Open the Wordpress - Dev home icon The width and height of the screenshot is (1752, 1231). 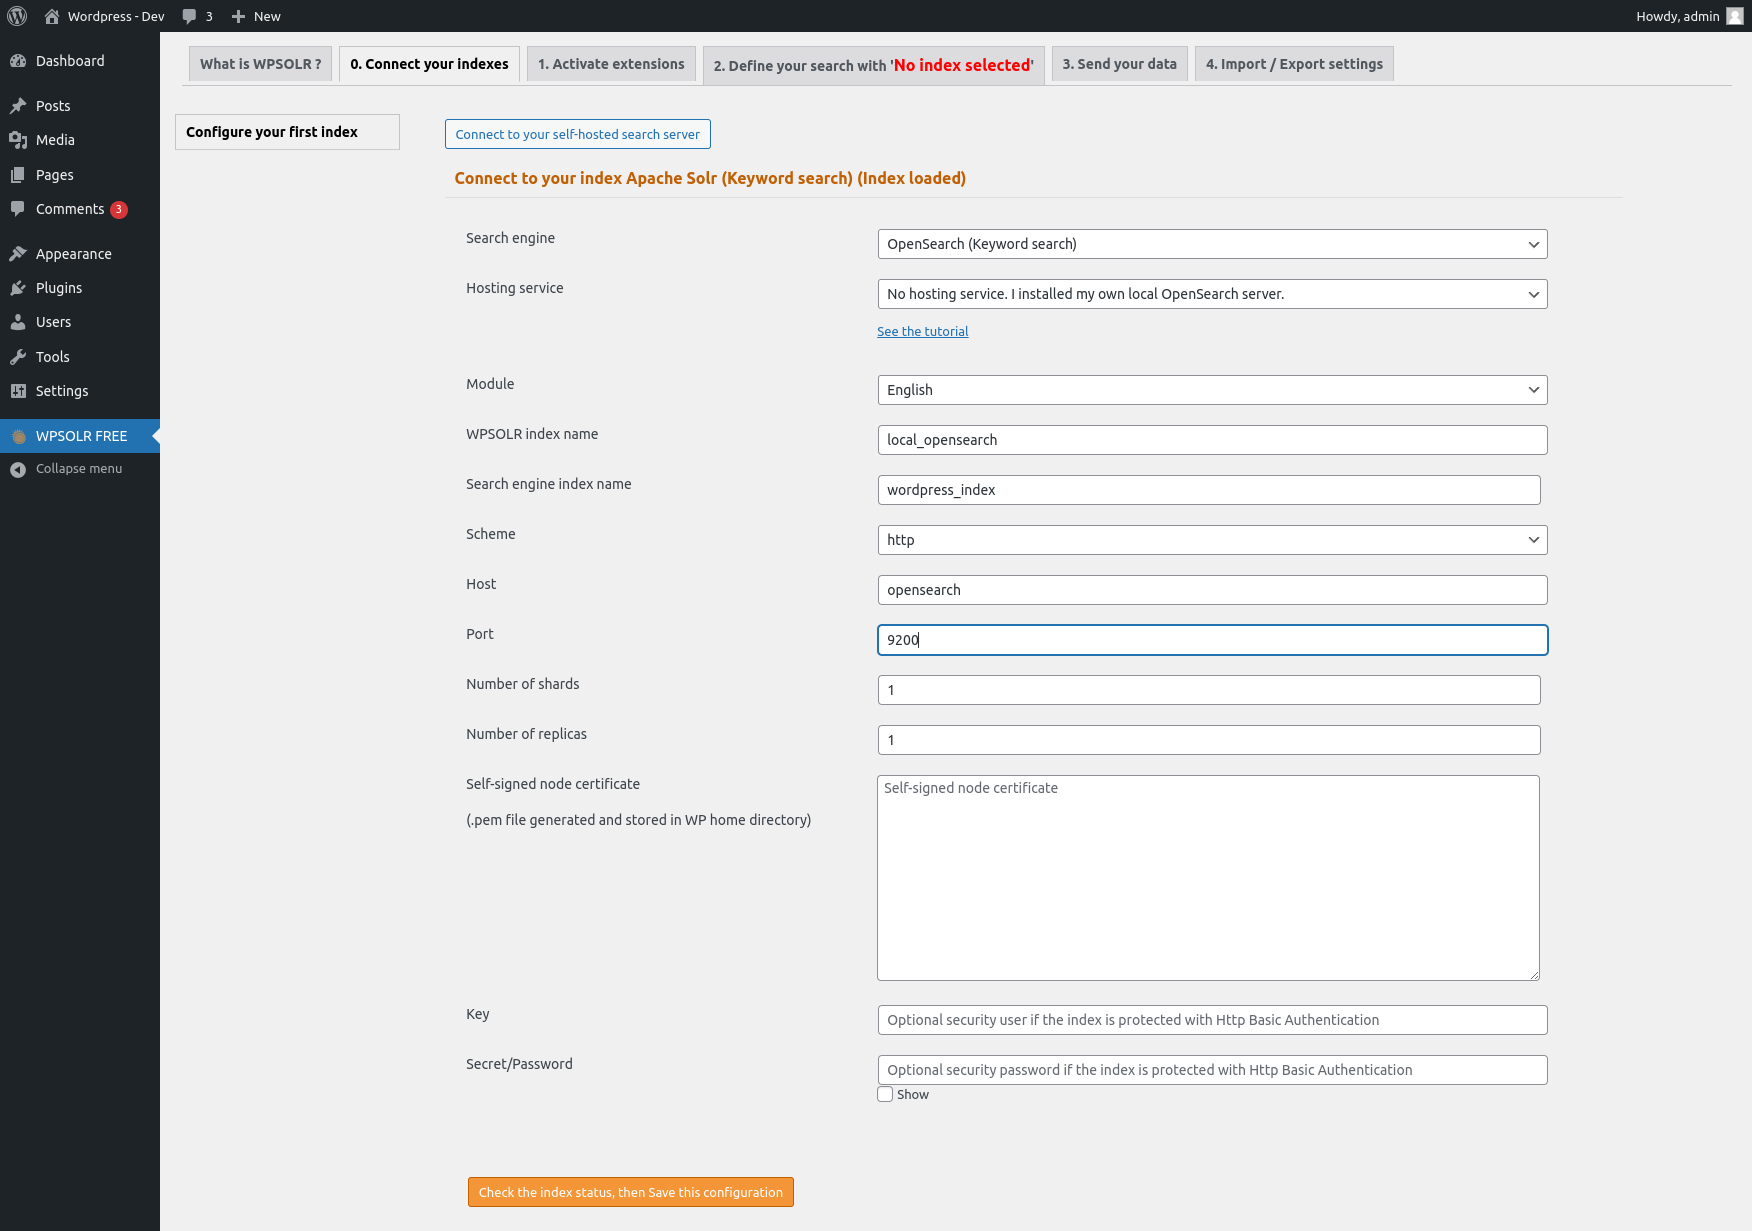click(52, 16)
